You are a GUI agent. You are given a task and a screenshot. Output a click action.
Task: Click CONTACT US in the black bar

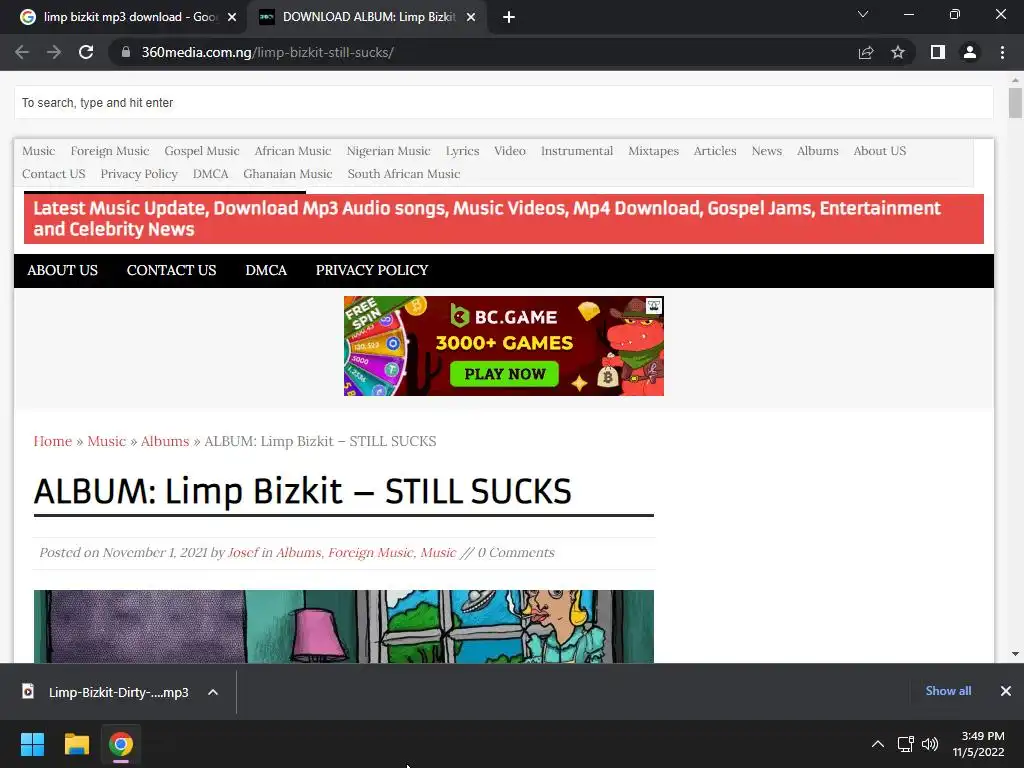coord(171,270)
